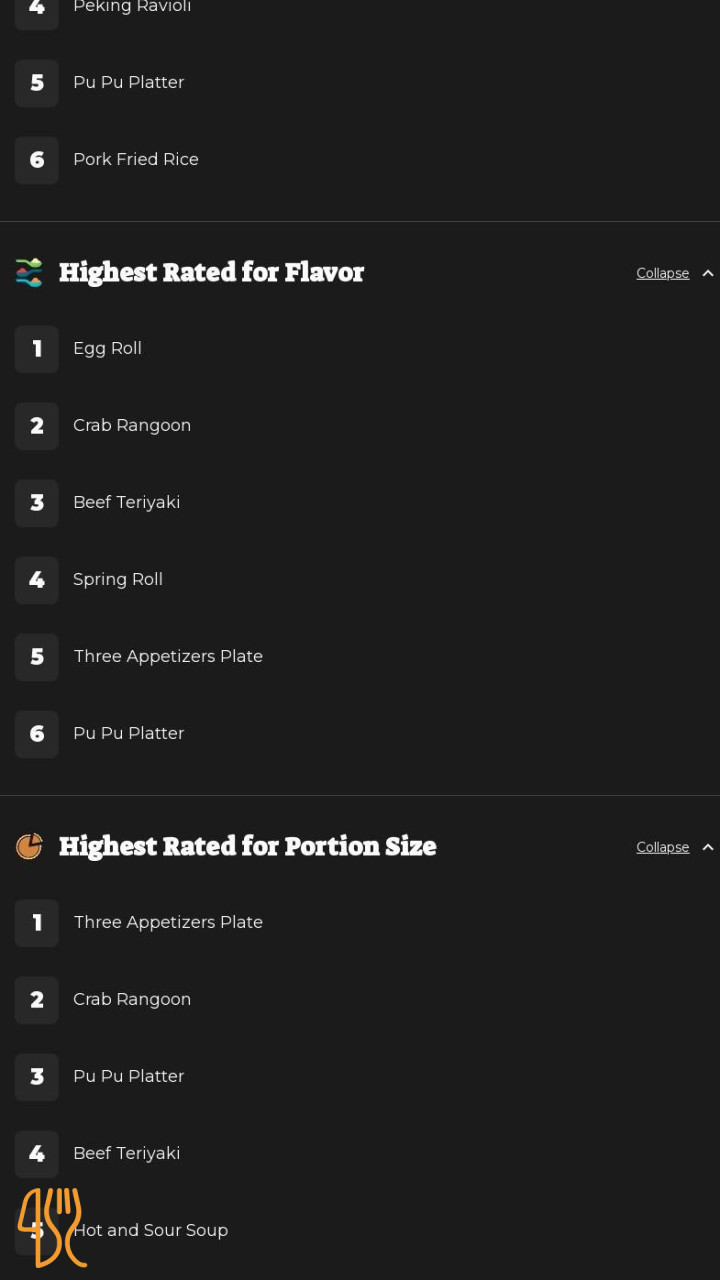The height and width of the screenshot is (1280, 720).
Task: Open Hot and Sour Soup item
Action: pos(151,1230)
